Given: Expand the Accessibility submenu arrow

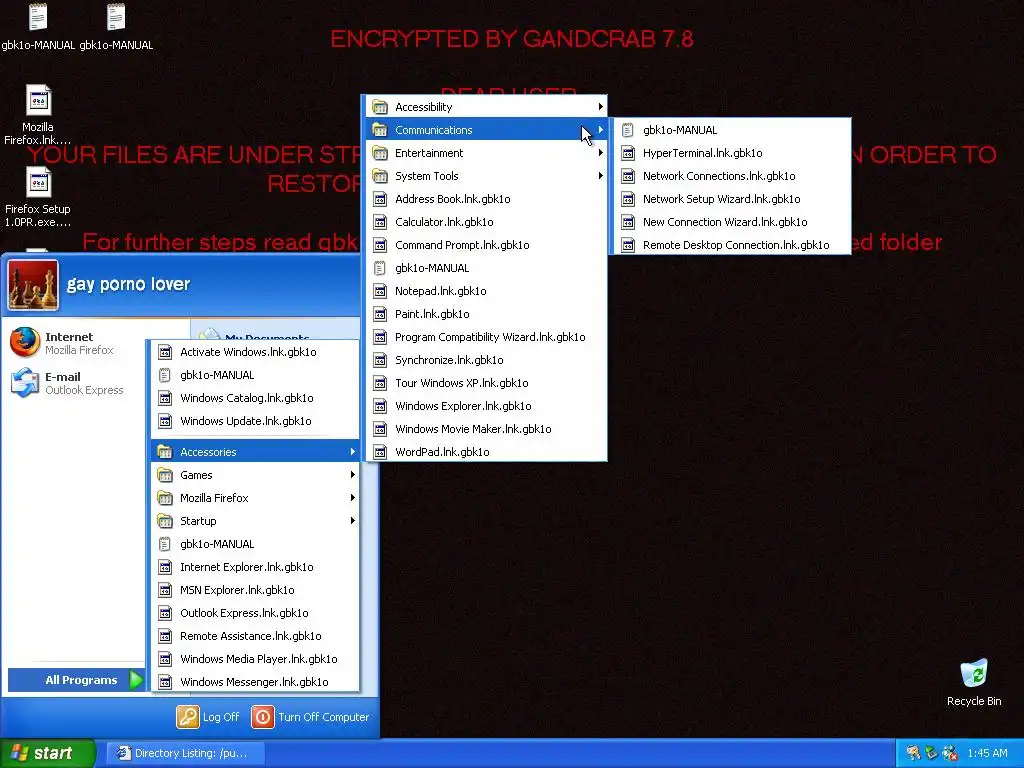Looking at the screenshot, I should click(x=600, y=107).
